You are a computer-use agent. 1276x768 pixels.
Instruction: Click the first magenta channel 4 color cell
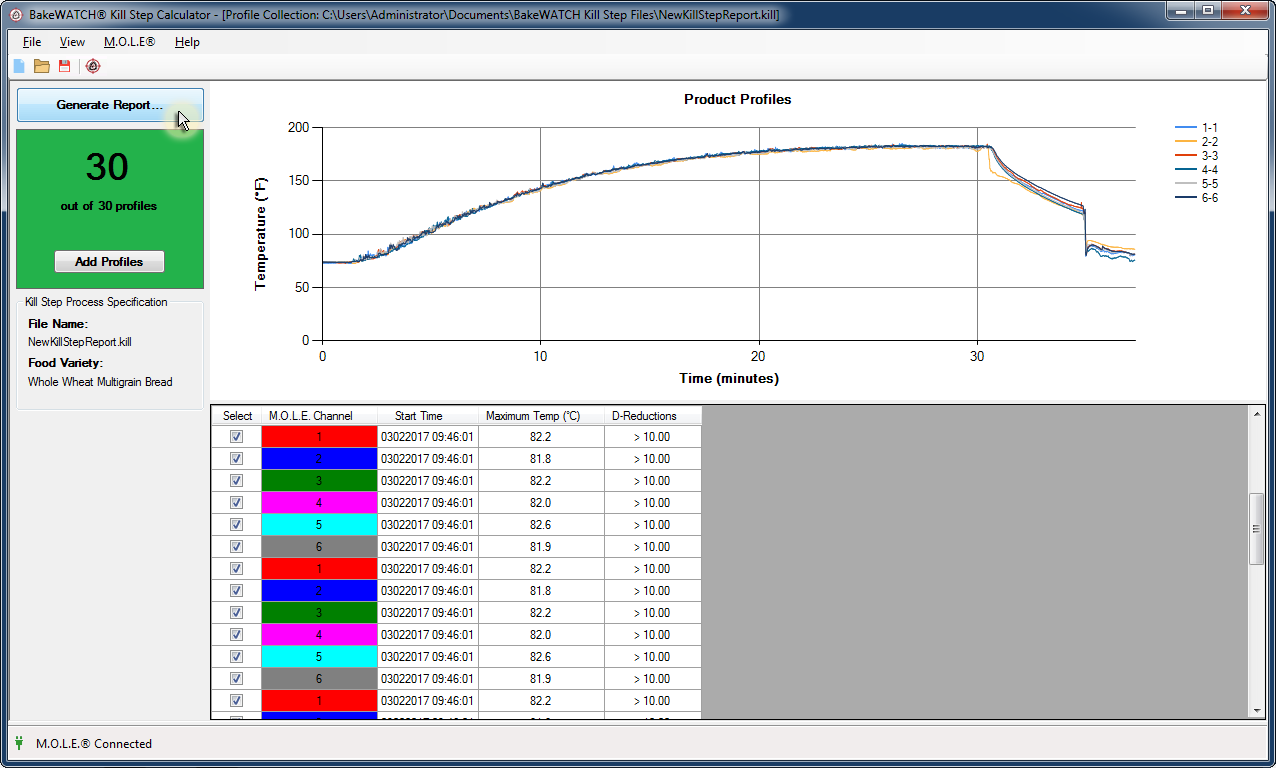point(319,503)
